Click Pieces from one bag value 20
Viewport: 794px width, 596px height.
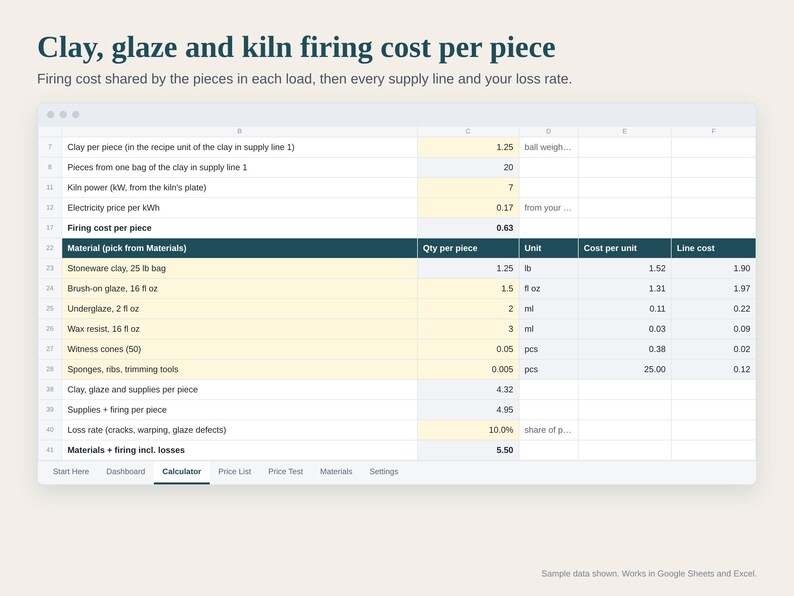coord(468,167)
